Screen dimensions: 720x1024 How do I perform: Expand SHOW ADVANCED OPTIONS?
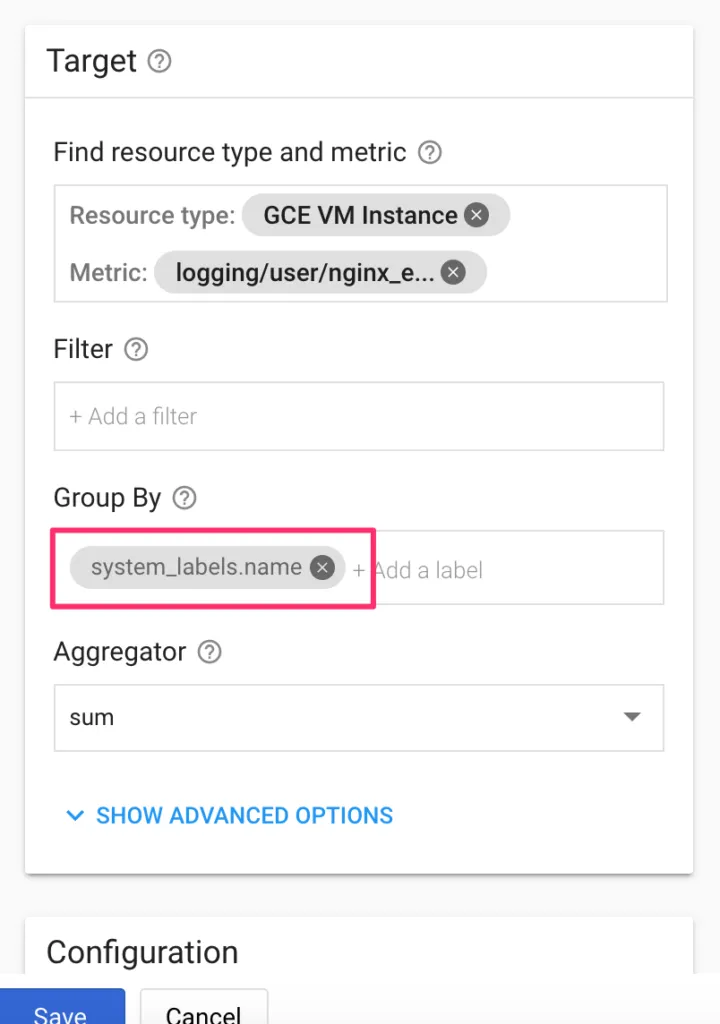[x=244, y=816]
